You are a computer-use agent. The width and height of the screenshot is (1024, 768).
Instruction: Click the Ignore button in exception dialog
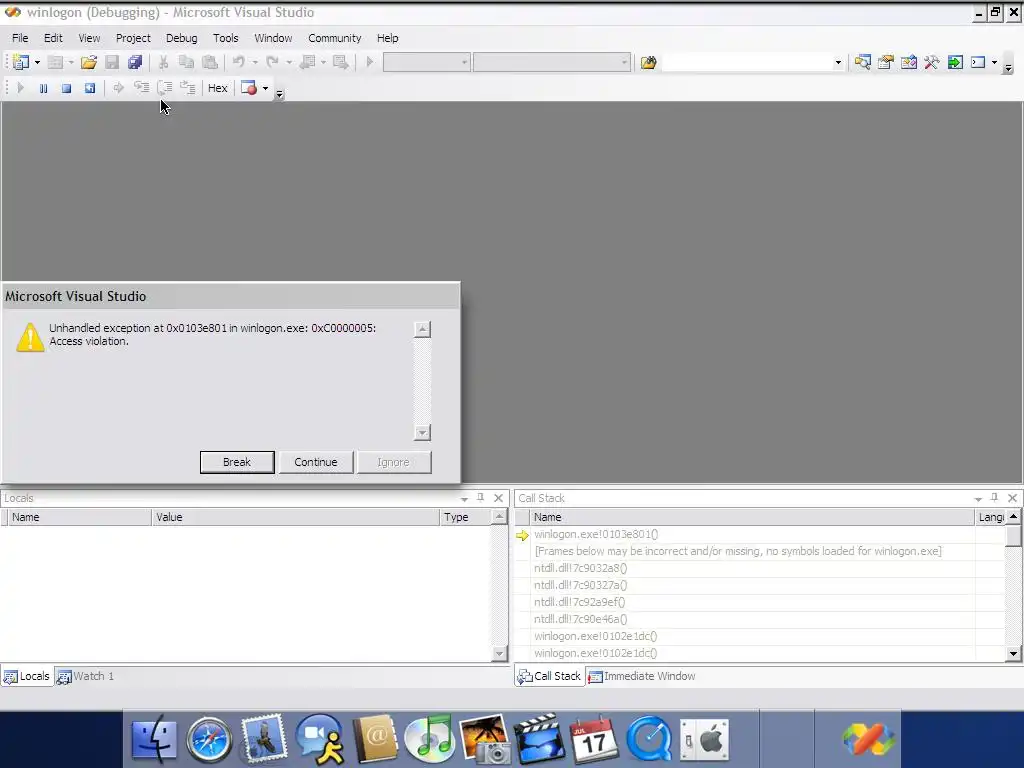click(x=393, y=462)
